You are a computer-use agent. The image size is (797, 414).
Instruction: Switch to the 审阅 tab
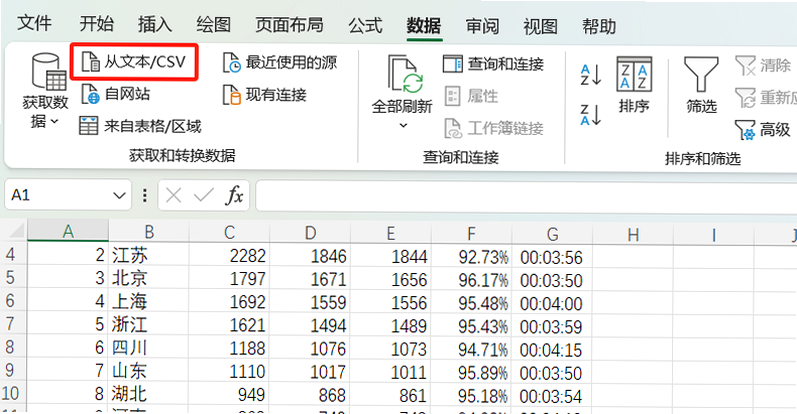coord(482,25)
